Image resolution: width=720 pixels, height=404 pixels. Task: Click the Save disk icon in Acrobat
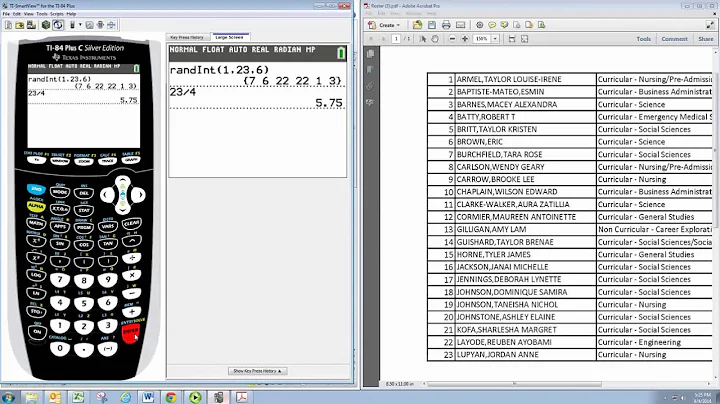pos(432,25)
